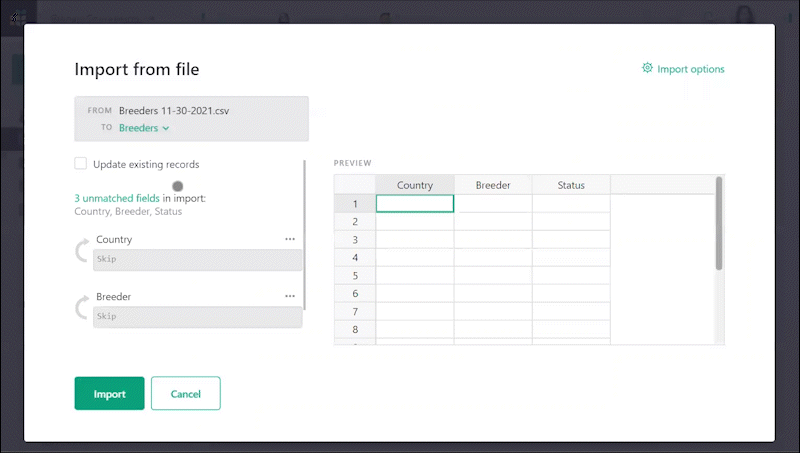Open the 3 unmatched fields link
The height and width of the screenshot is (453, 800).
117,198
